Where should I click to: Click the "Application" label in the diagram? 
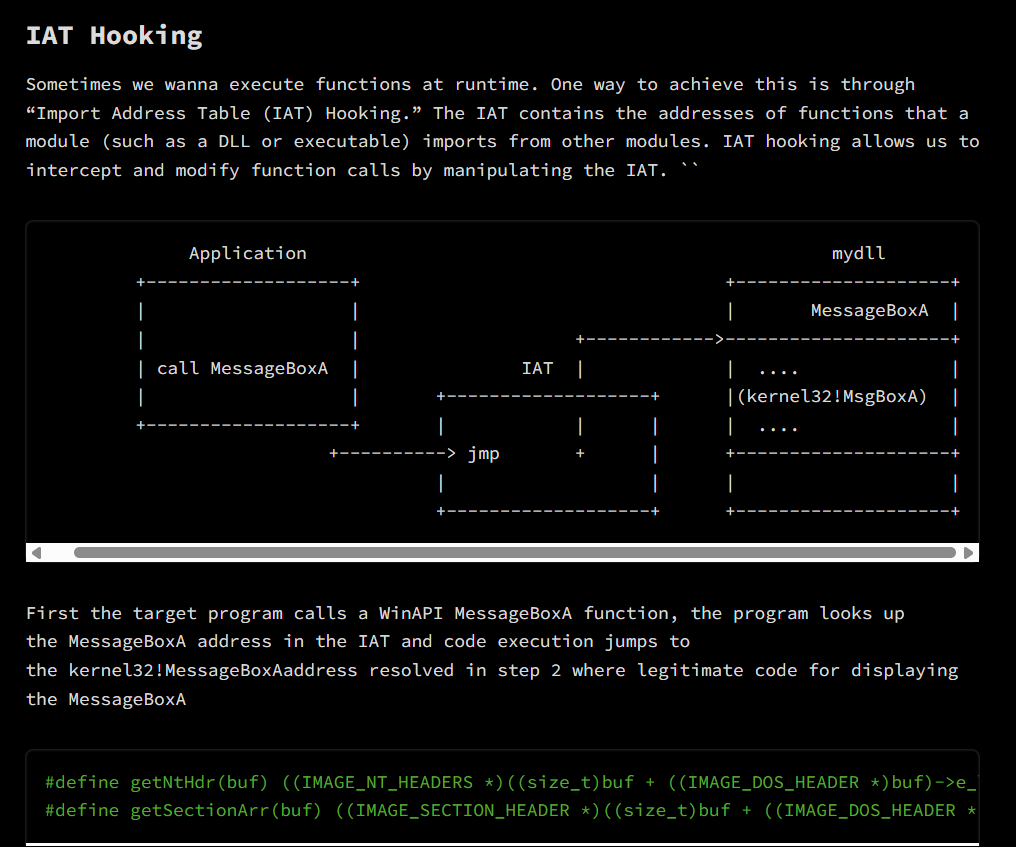pos(248,253)
